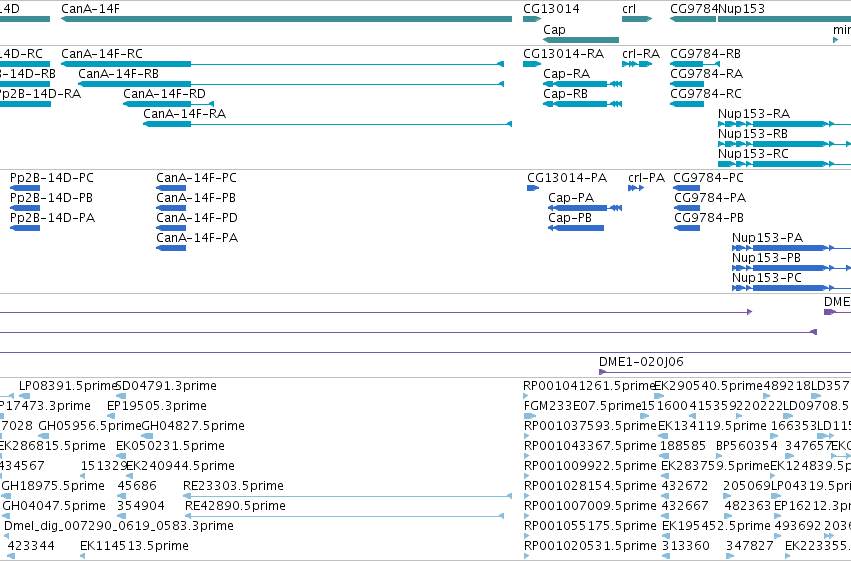Click the CanA-14F-PC protein label

(196, 178)
